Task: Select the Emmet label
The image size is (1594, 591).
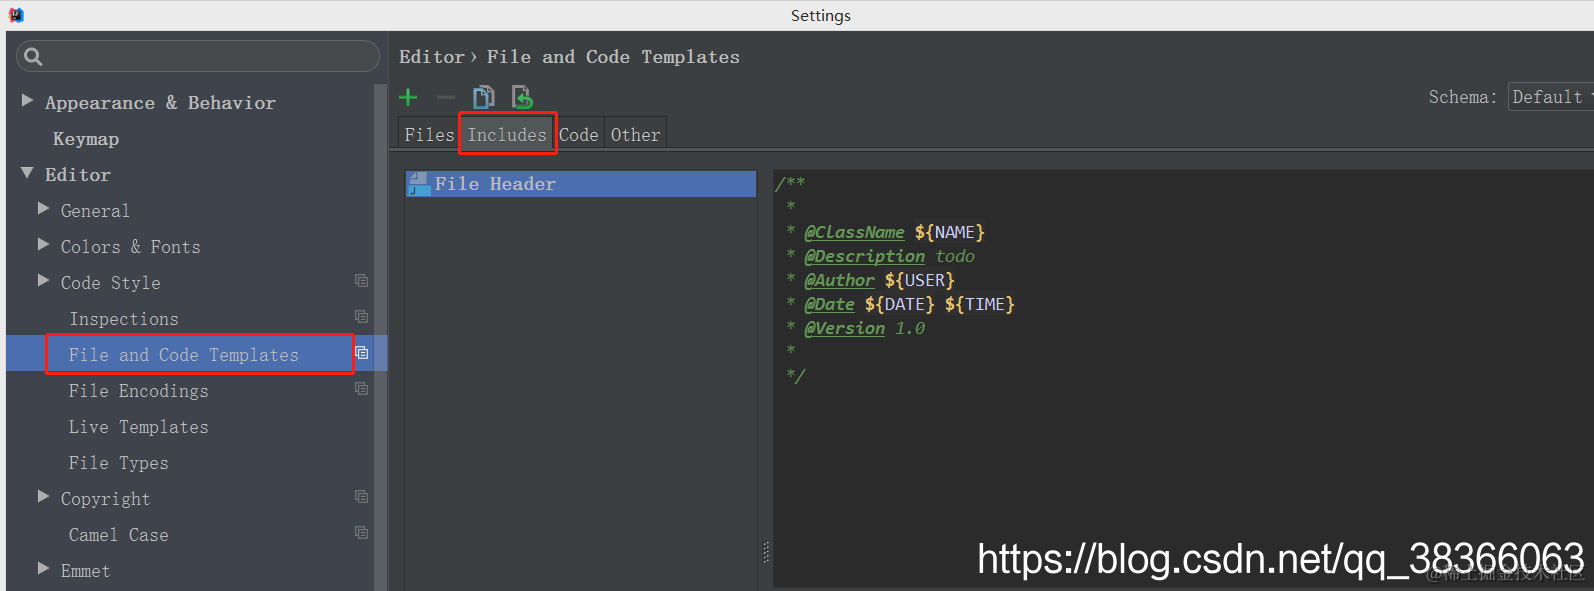Action: (x=86, y=571)
